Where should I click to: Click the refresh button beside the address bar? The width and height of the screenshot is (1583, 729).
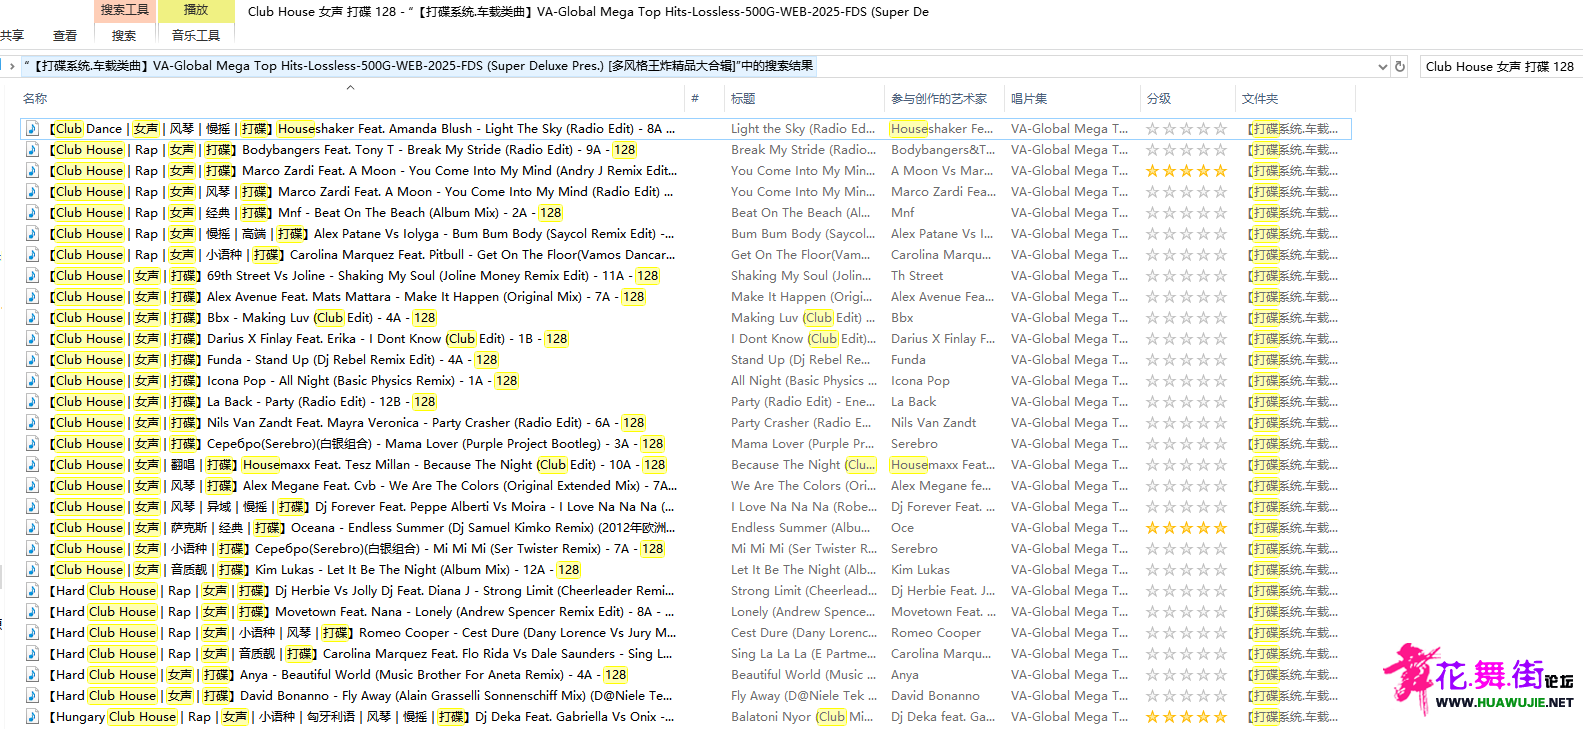click(x=1400, y=67)
